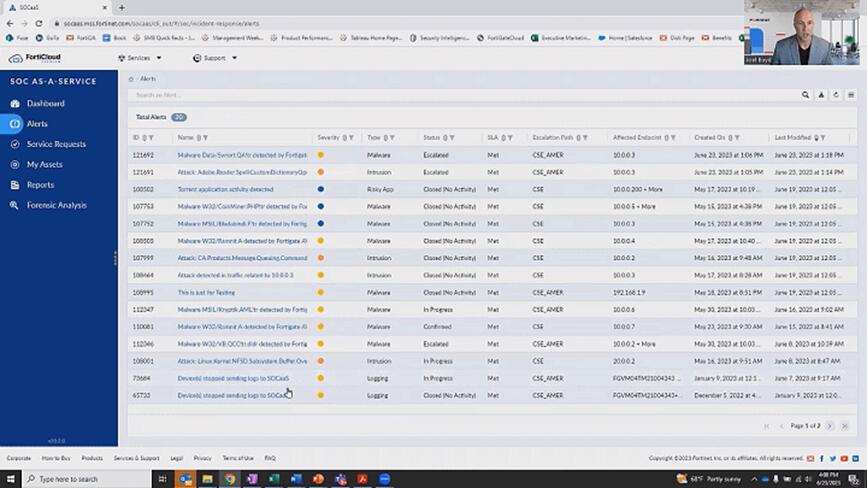Viewport: 867px width, 488px height.
Task: Click the search magnifier icon in alert search bar
Action: coord(805,95)
